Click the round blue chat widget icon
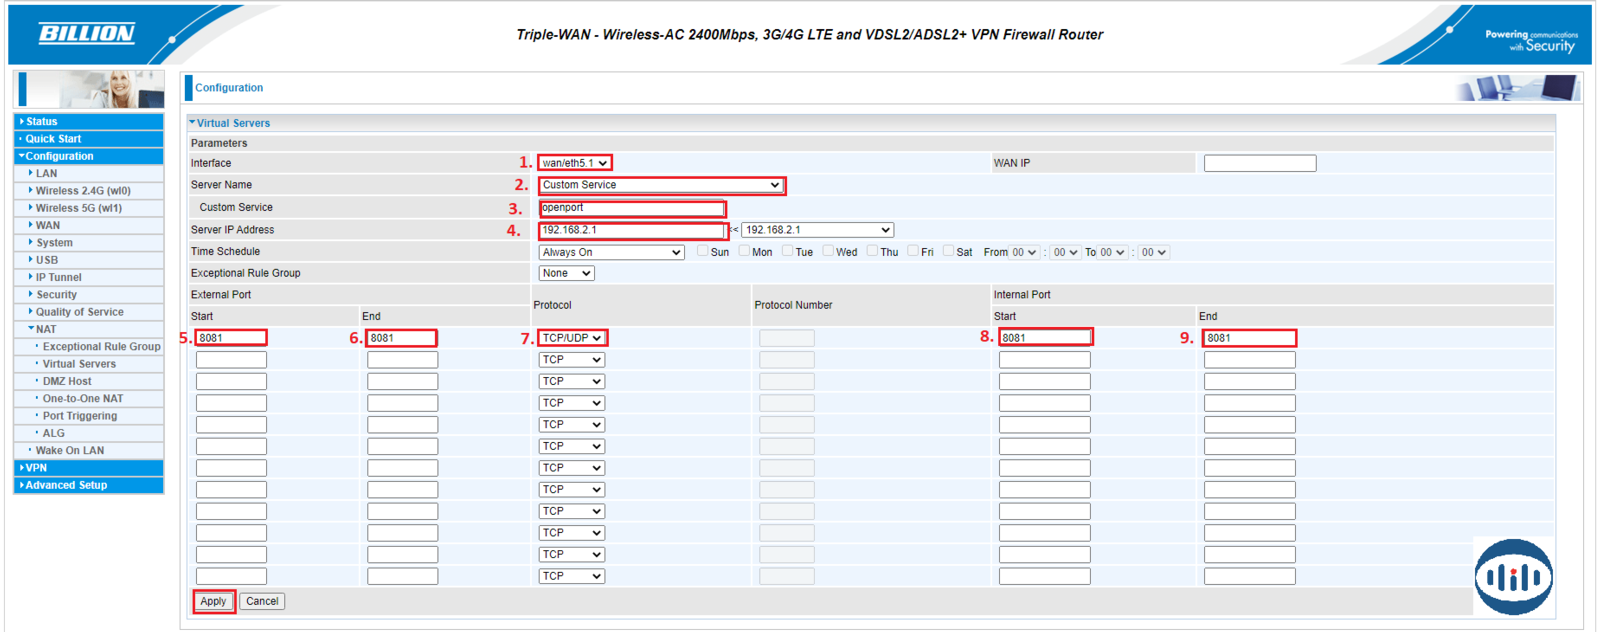 tap(1513, 576)
